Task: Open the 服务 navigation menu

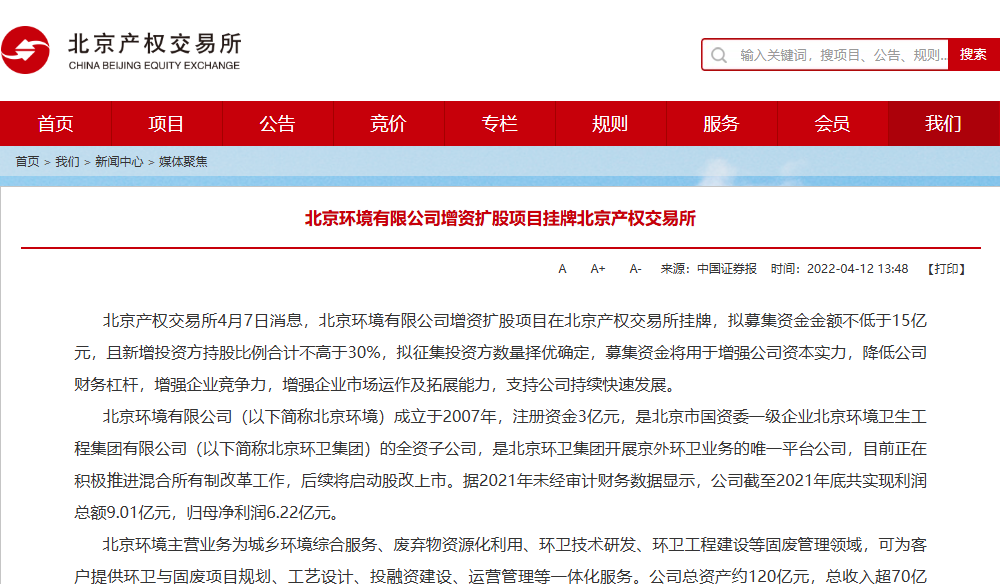Action: coord(721,124)
